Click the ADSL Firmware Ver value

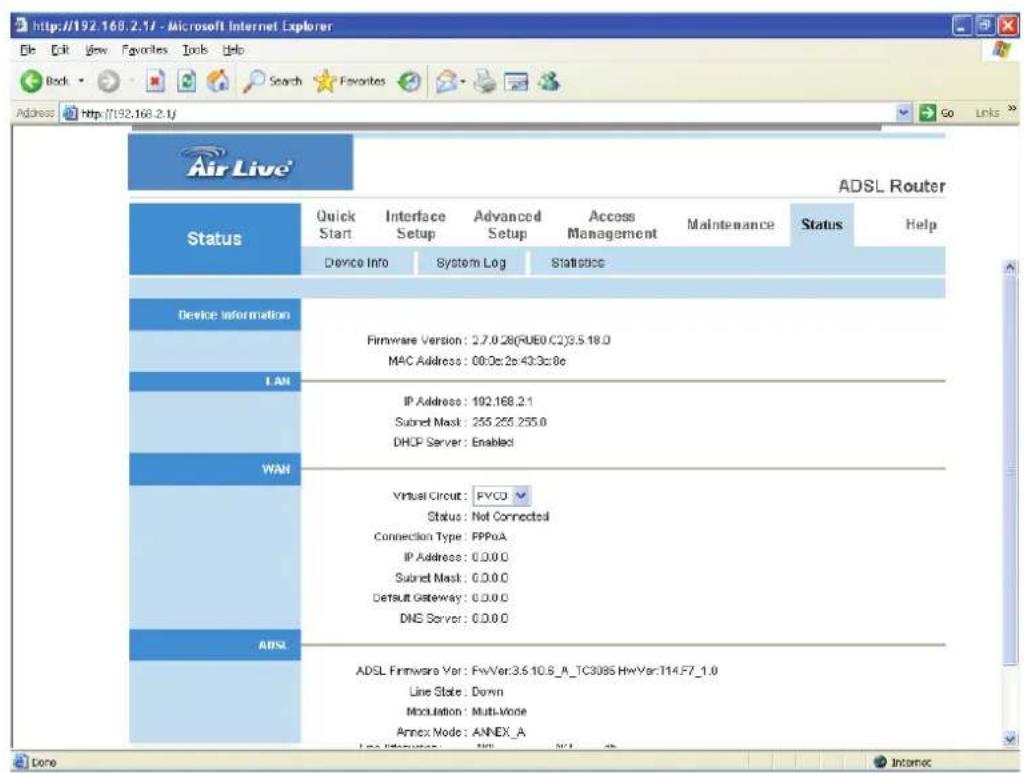pos(594,670)
